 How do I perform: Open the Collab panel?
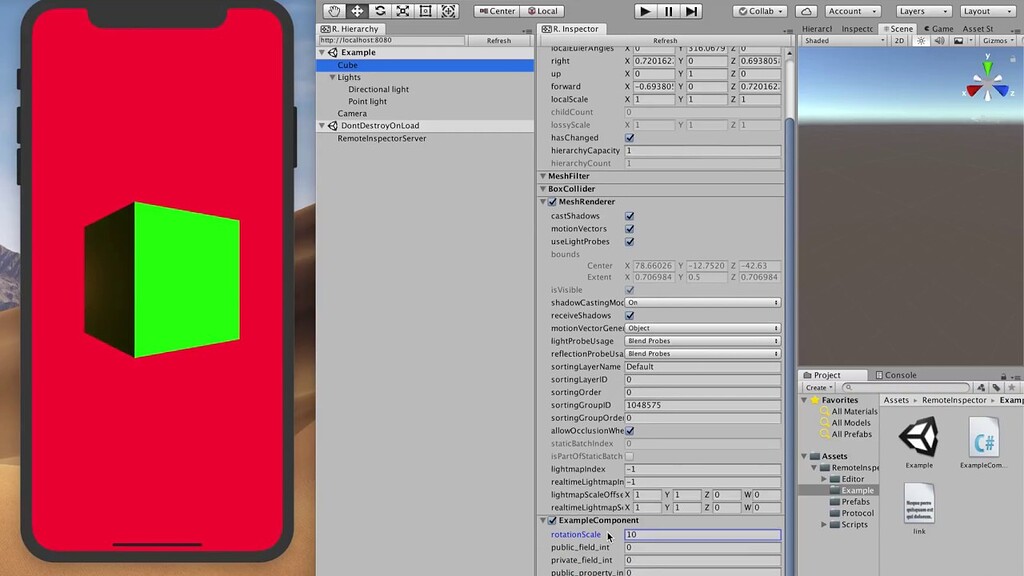click(759, 11)
